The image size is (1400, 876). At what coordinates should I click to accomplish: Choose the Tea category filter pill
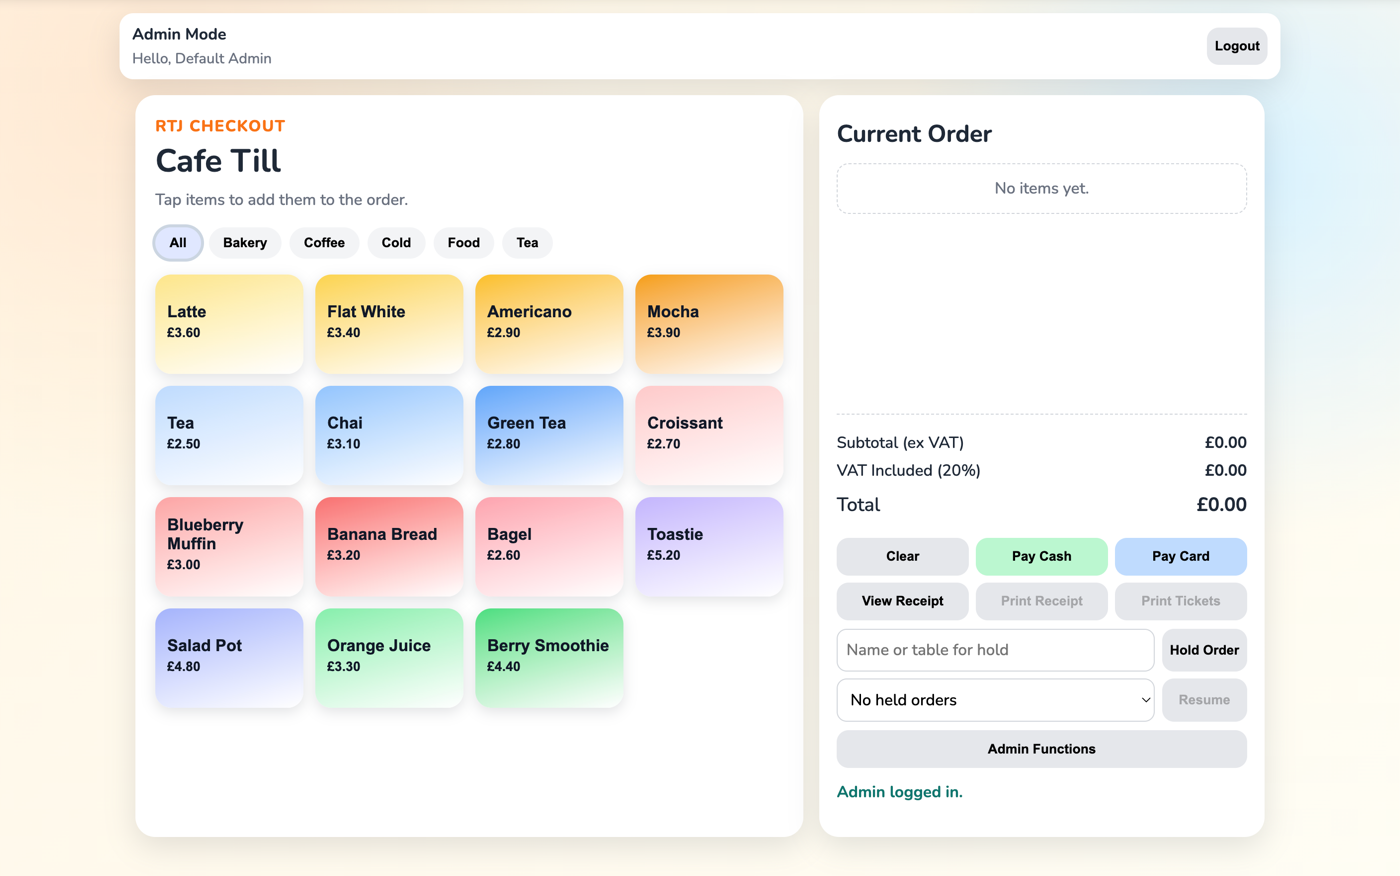click(x=527, y=243)
